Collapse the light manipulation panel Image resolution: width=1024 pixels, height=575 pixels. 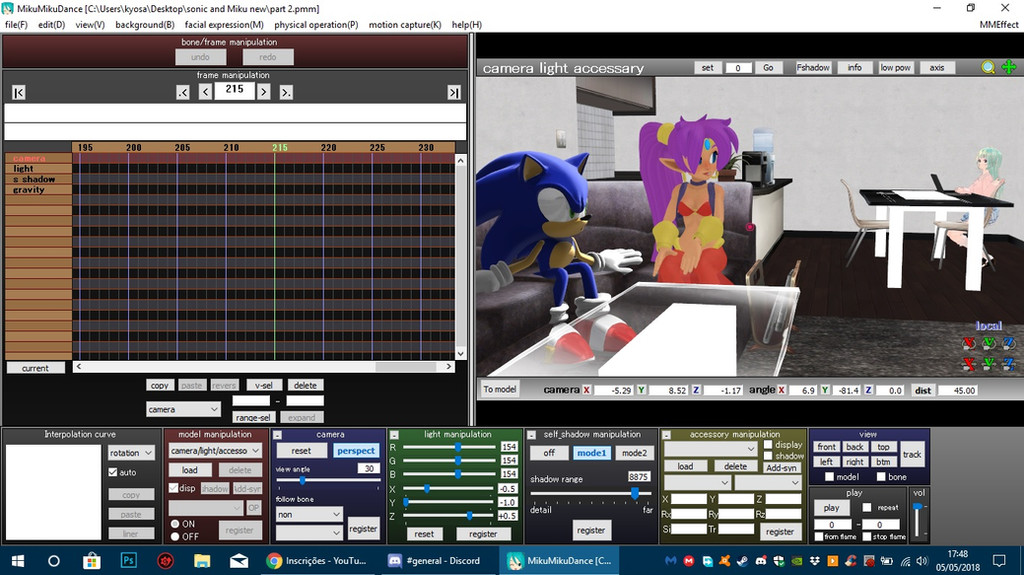click(394, 435)
